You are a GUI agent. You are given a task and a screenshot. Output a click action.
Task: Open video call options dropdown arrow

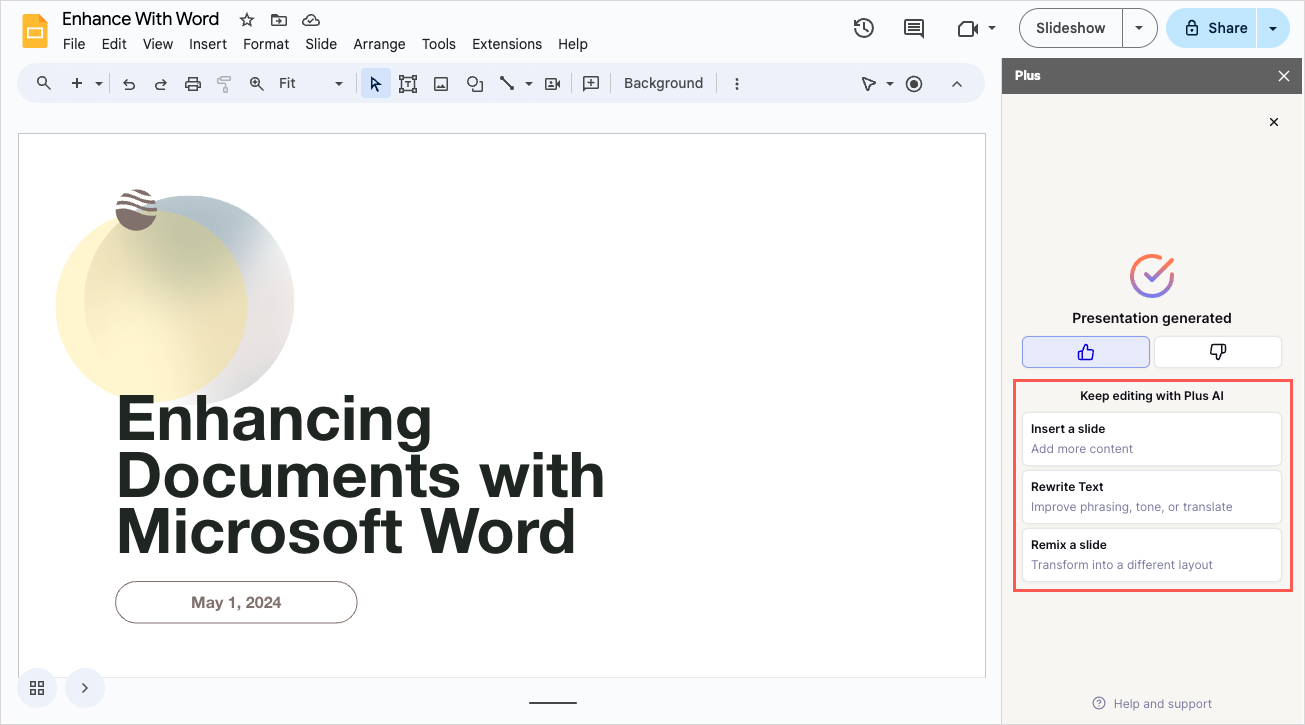[992, 28]
